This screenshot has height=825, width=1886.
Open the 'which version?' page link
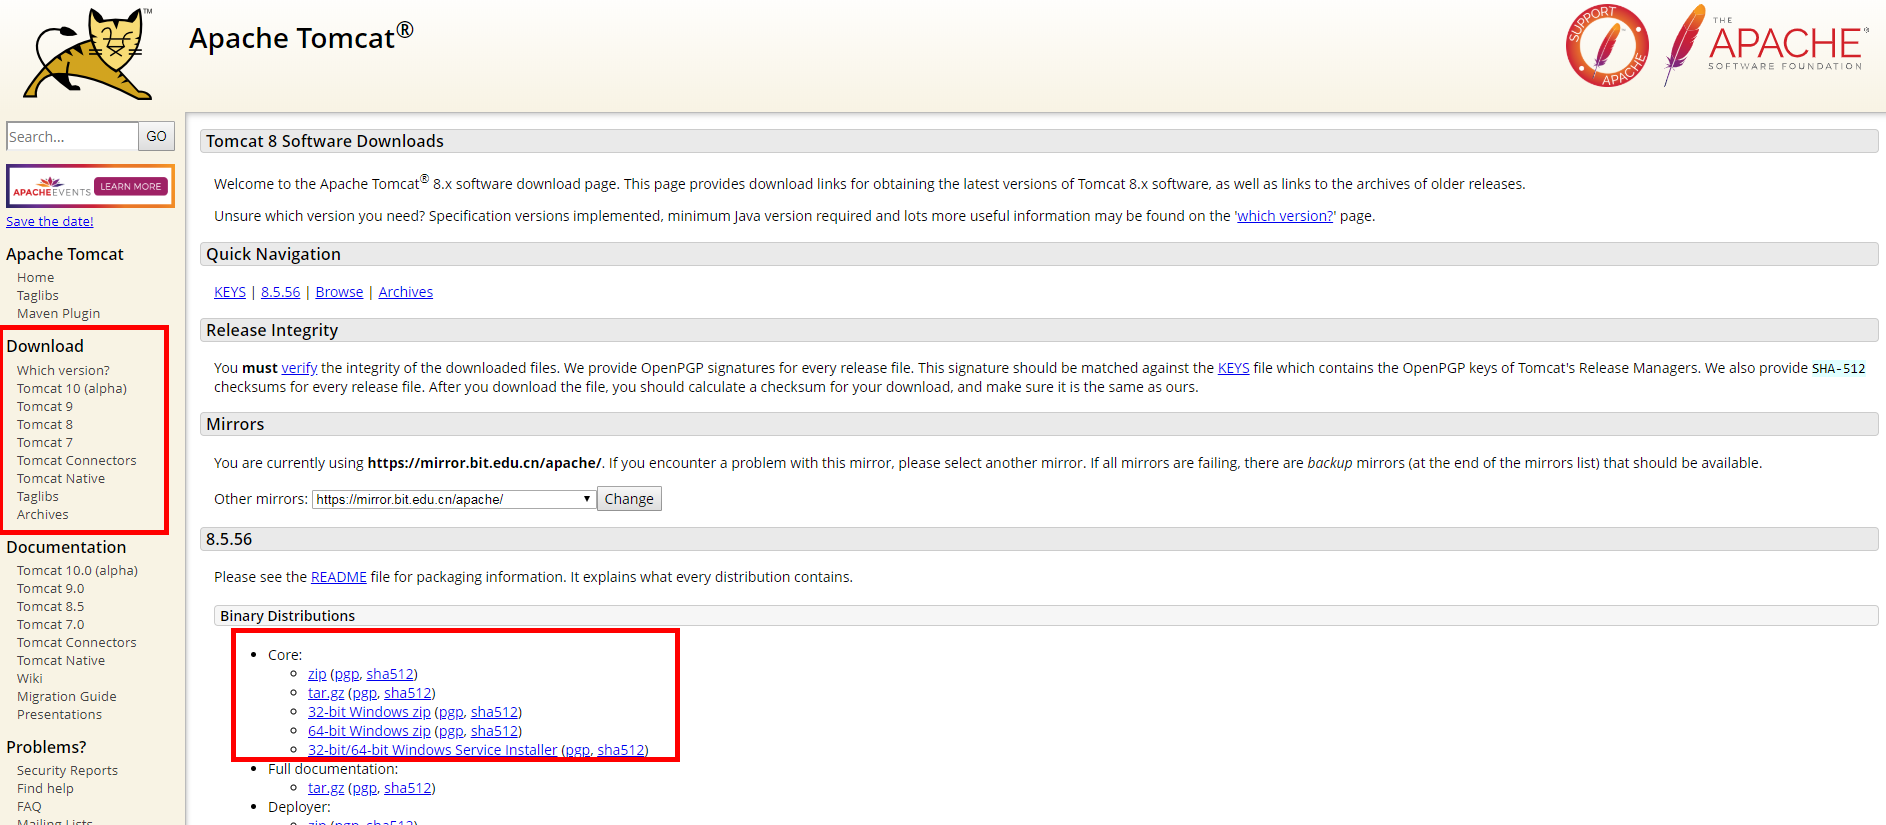pos(1285,216)
